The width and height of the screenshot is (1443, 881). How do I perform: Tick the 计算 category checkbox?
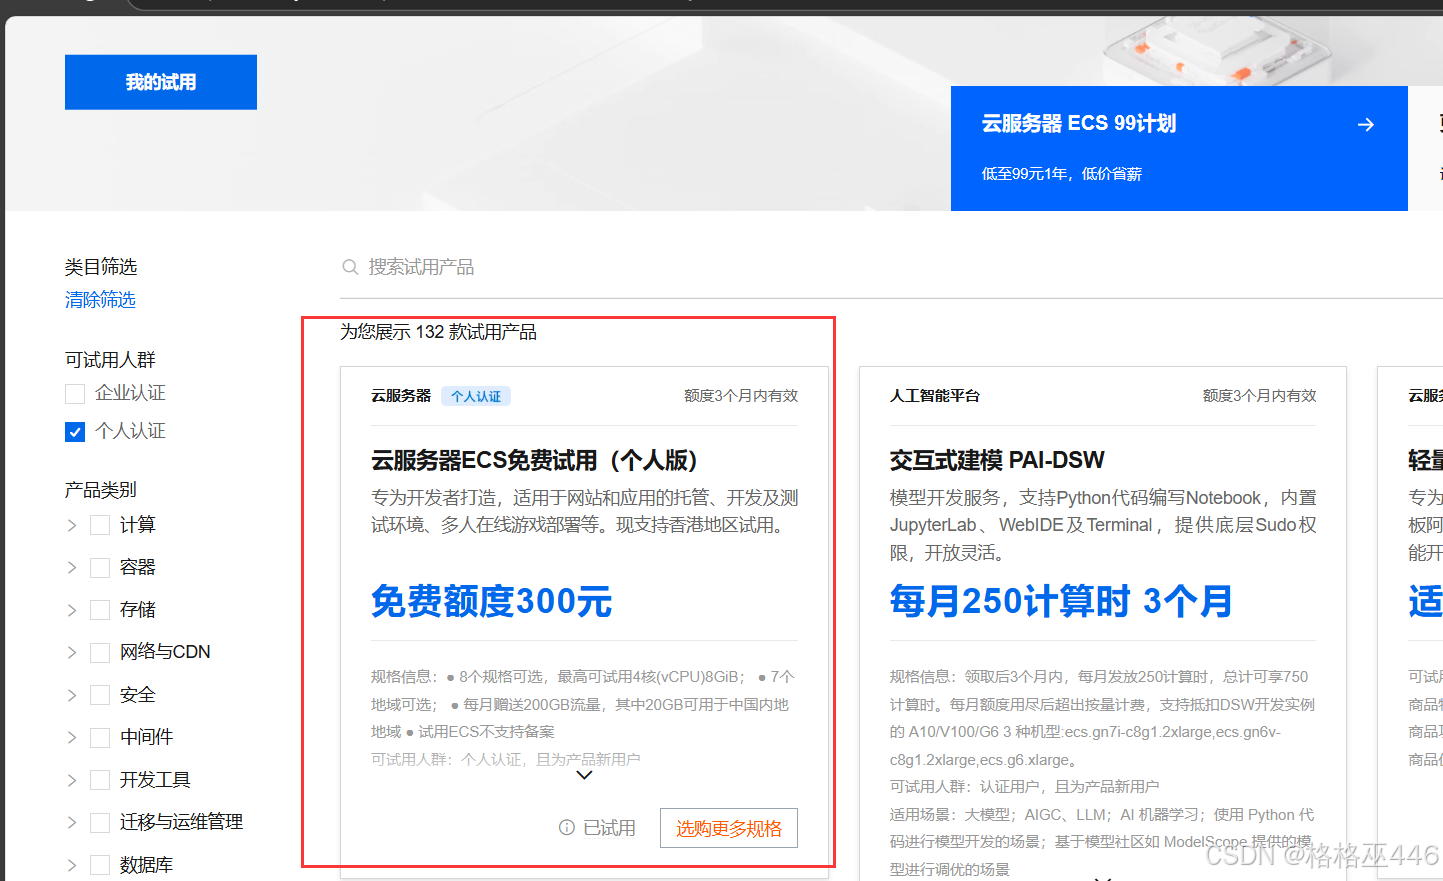tap(100, 525)
